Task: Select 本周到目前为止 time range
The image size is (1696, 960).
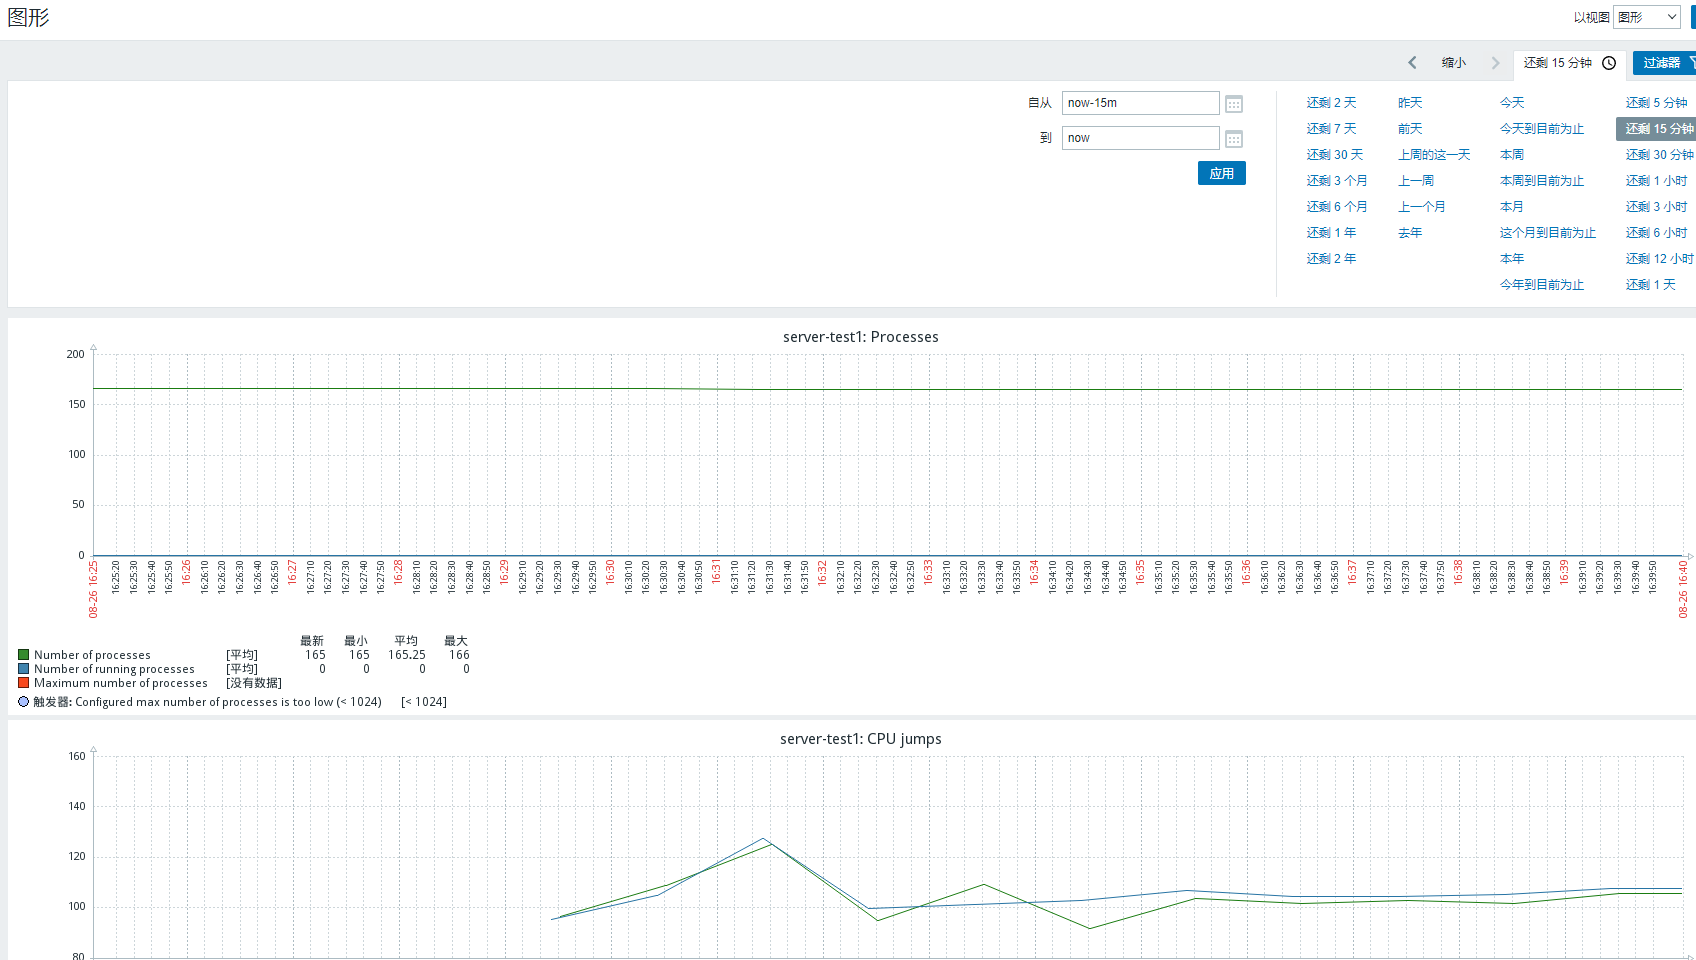Action: pos(1542,181)
